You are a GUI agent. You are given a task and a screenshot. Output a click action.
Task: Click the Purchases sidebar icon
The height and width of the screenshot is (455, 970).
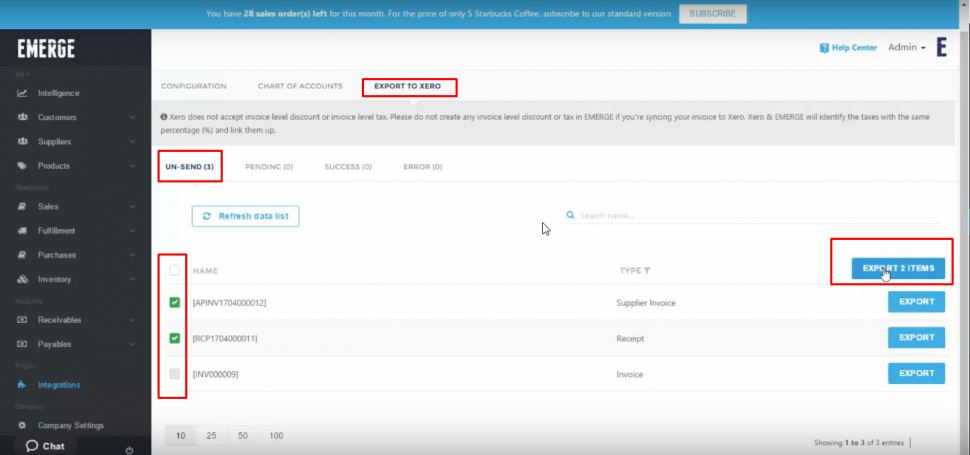(x=22, y=255)
